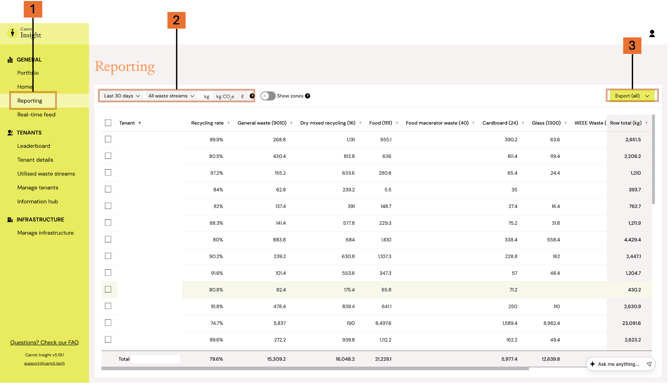670x386 pixels.
Task: Open the Last 30 days date dropdown
Action: (x=122, y=96)
